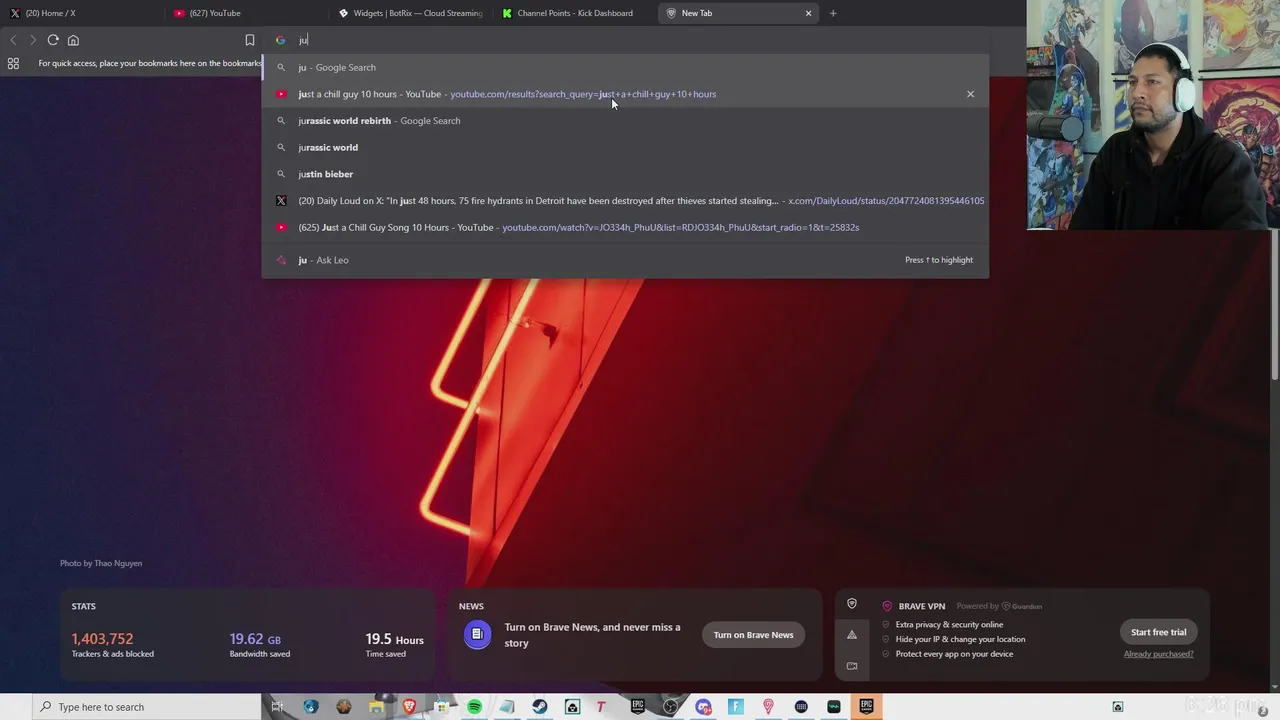1280x720 pixels.
Task: Open the blue F app on taskbar
Action: point(736,707)
